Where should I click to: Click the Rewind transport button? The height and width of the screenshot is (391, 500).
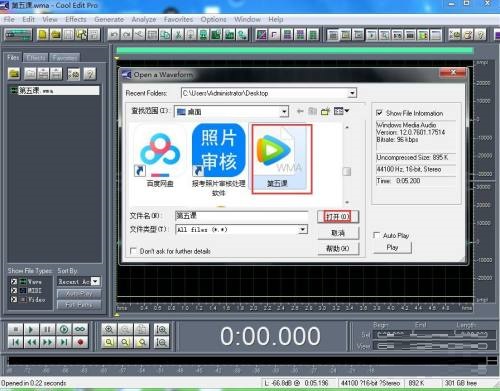(x=31, y=342)
